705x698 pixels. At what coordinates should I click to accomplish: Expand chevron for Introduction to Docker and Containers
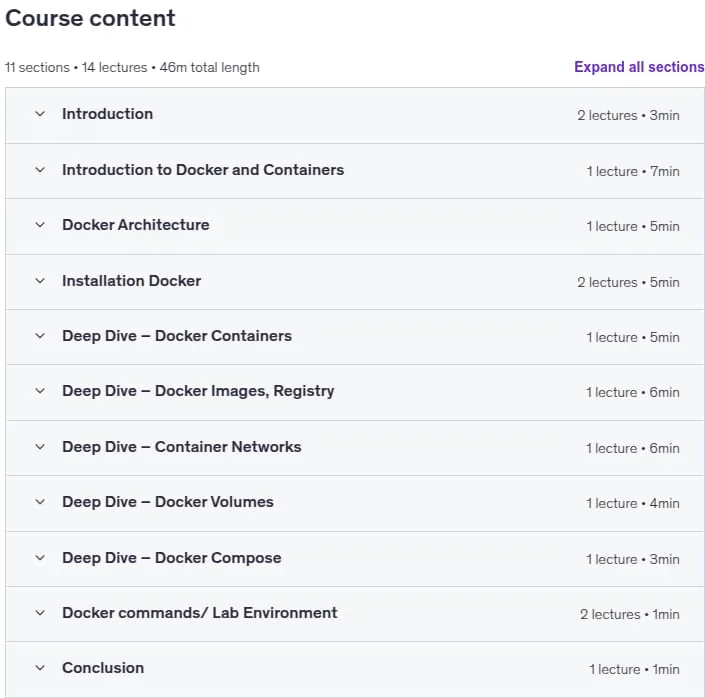tap(40, 170)
